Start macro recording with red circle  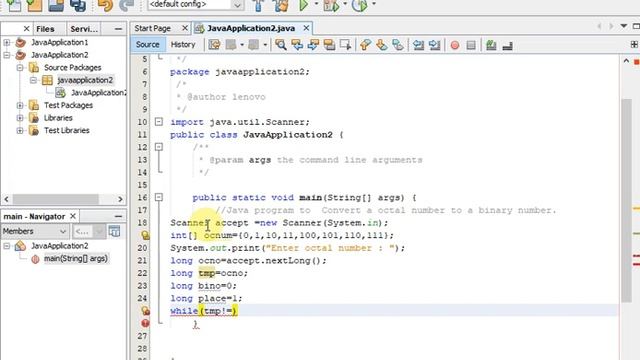pos(455,45)
